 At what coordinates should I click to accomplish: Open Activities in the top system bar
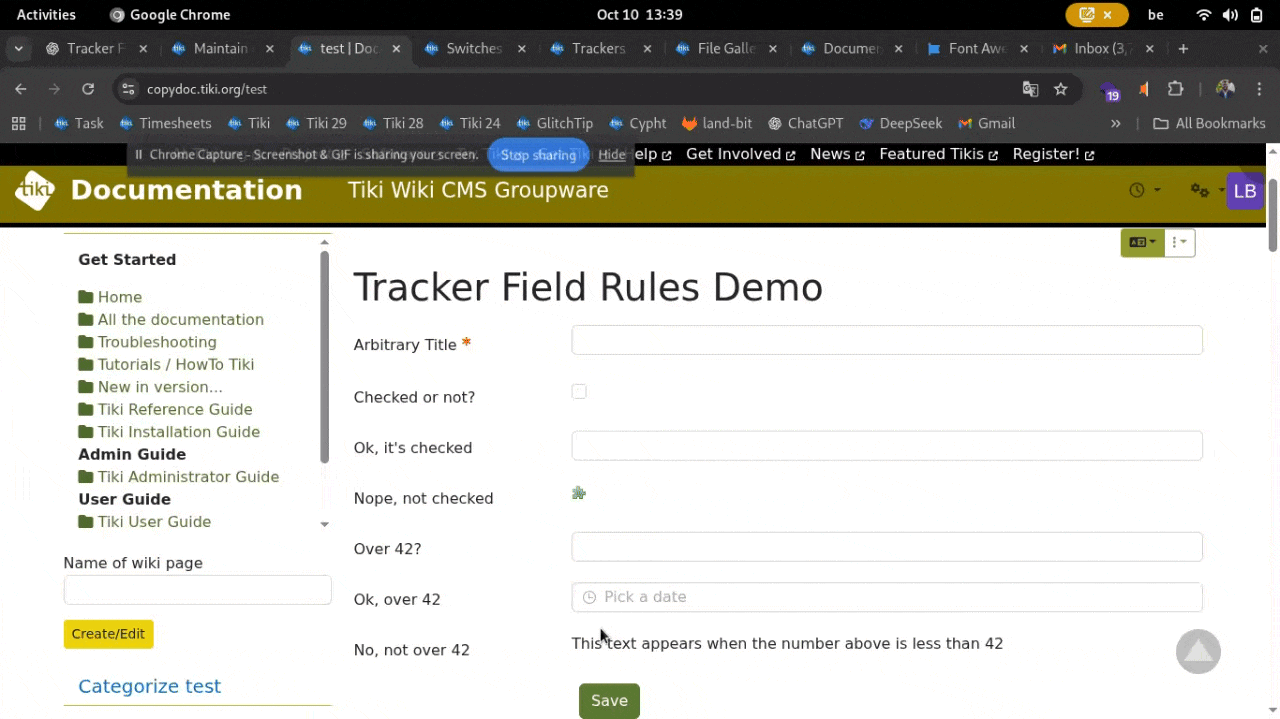[x=46, y=14]
